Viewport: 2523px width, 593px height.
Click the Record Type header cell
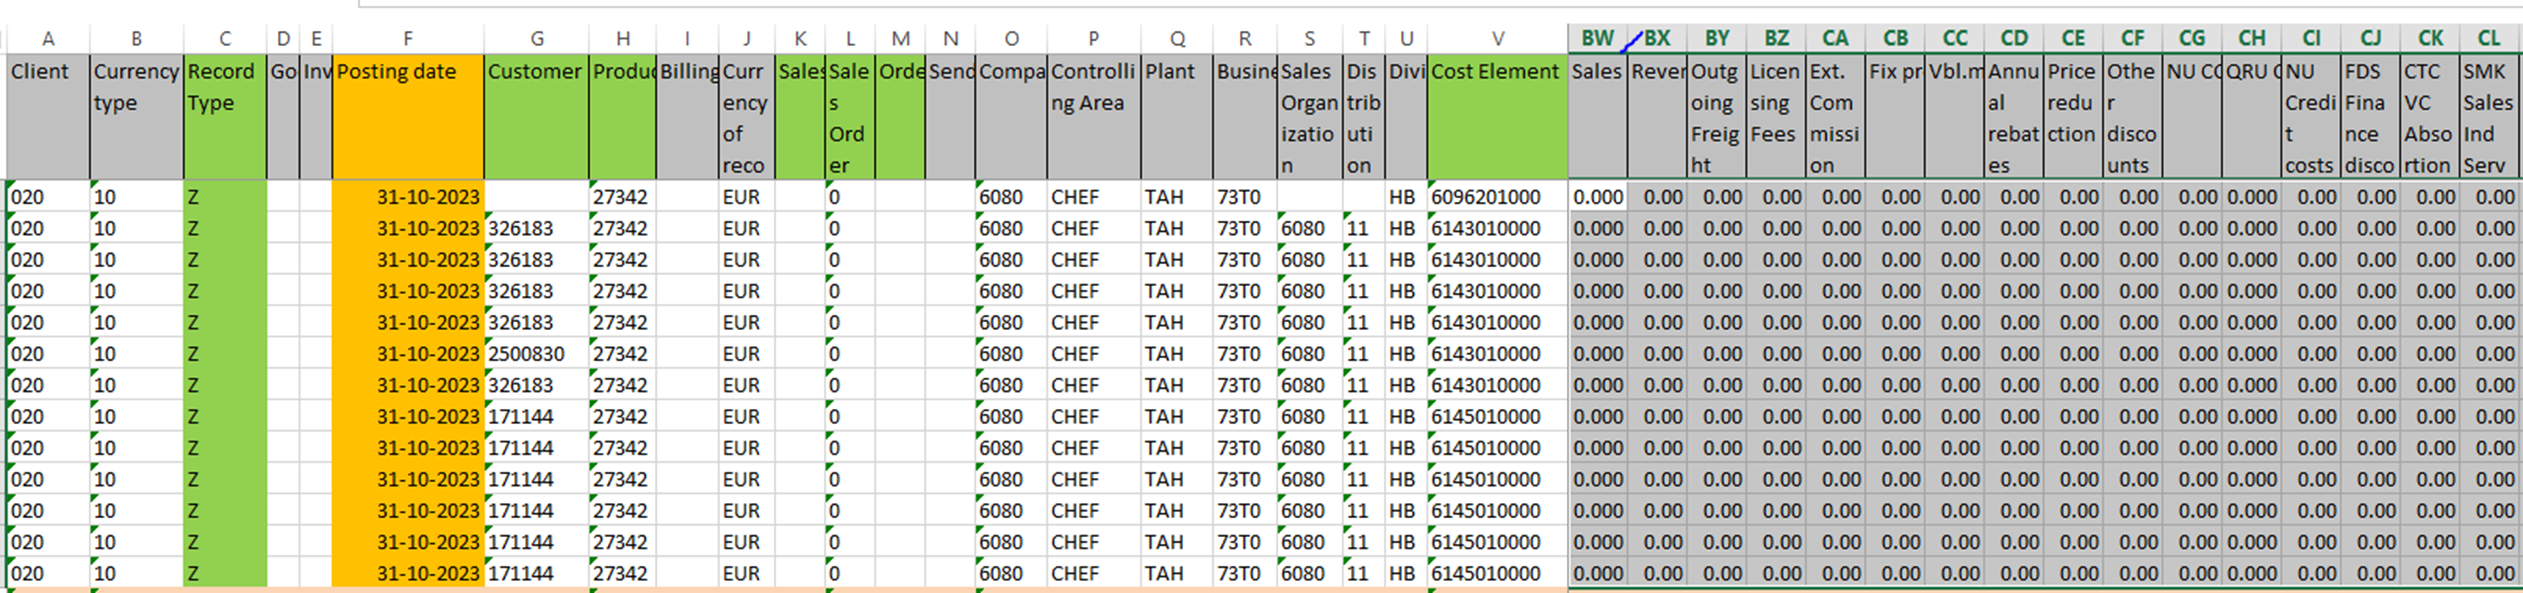pos(224,118)
